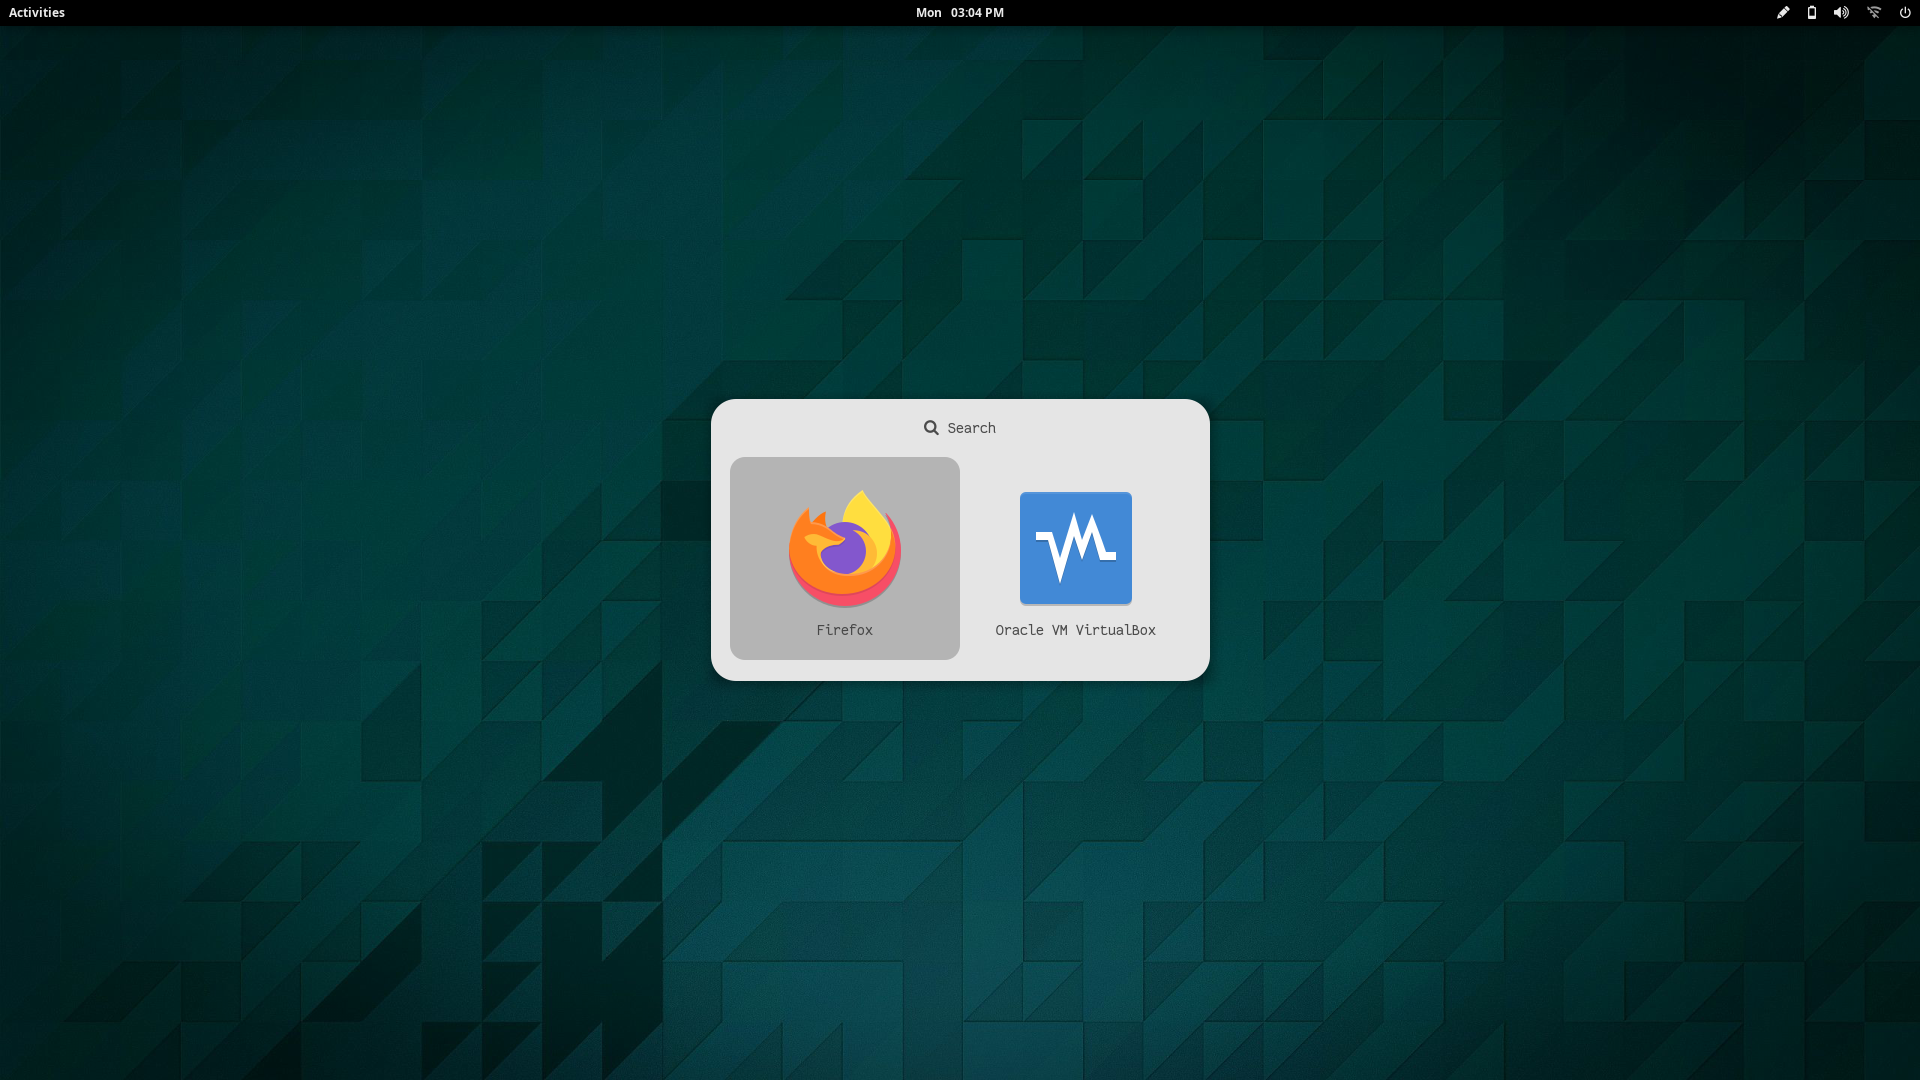Image resolution: width=1920 pixels, height=1080 pixels.
Task: Click the magnifier icon beside Search
Action: pyautogui.click(x=931, y=428)
